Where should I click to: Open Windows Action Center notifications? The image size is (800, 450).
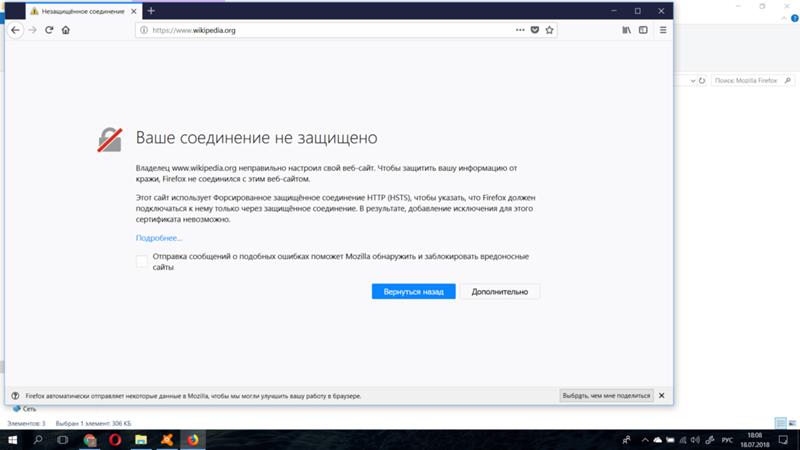click(x=784, y=440)
